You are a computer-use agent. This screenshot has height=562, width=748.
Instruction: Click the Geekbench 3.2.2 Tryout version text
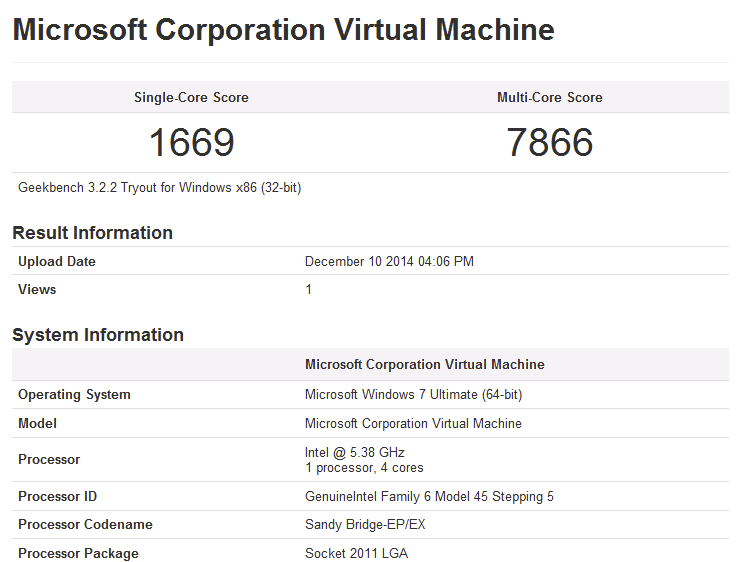point(159,188)
